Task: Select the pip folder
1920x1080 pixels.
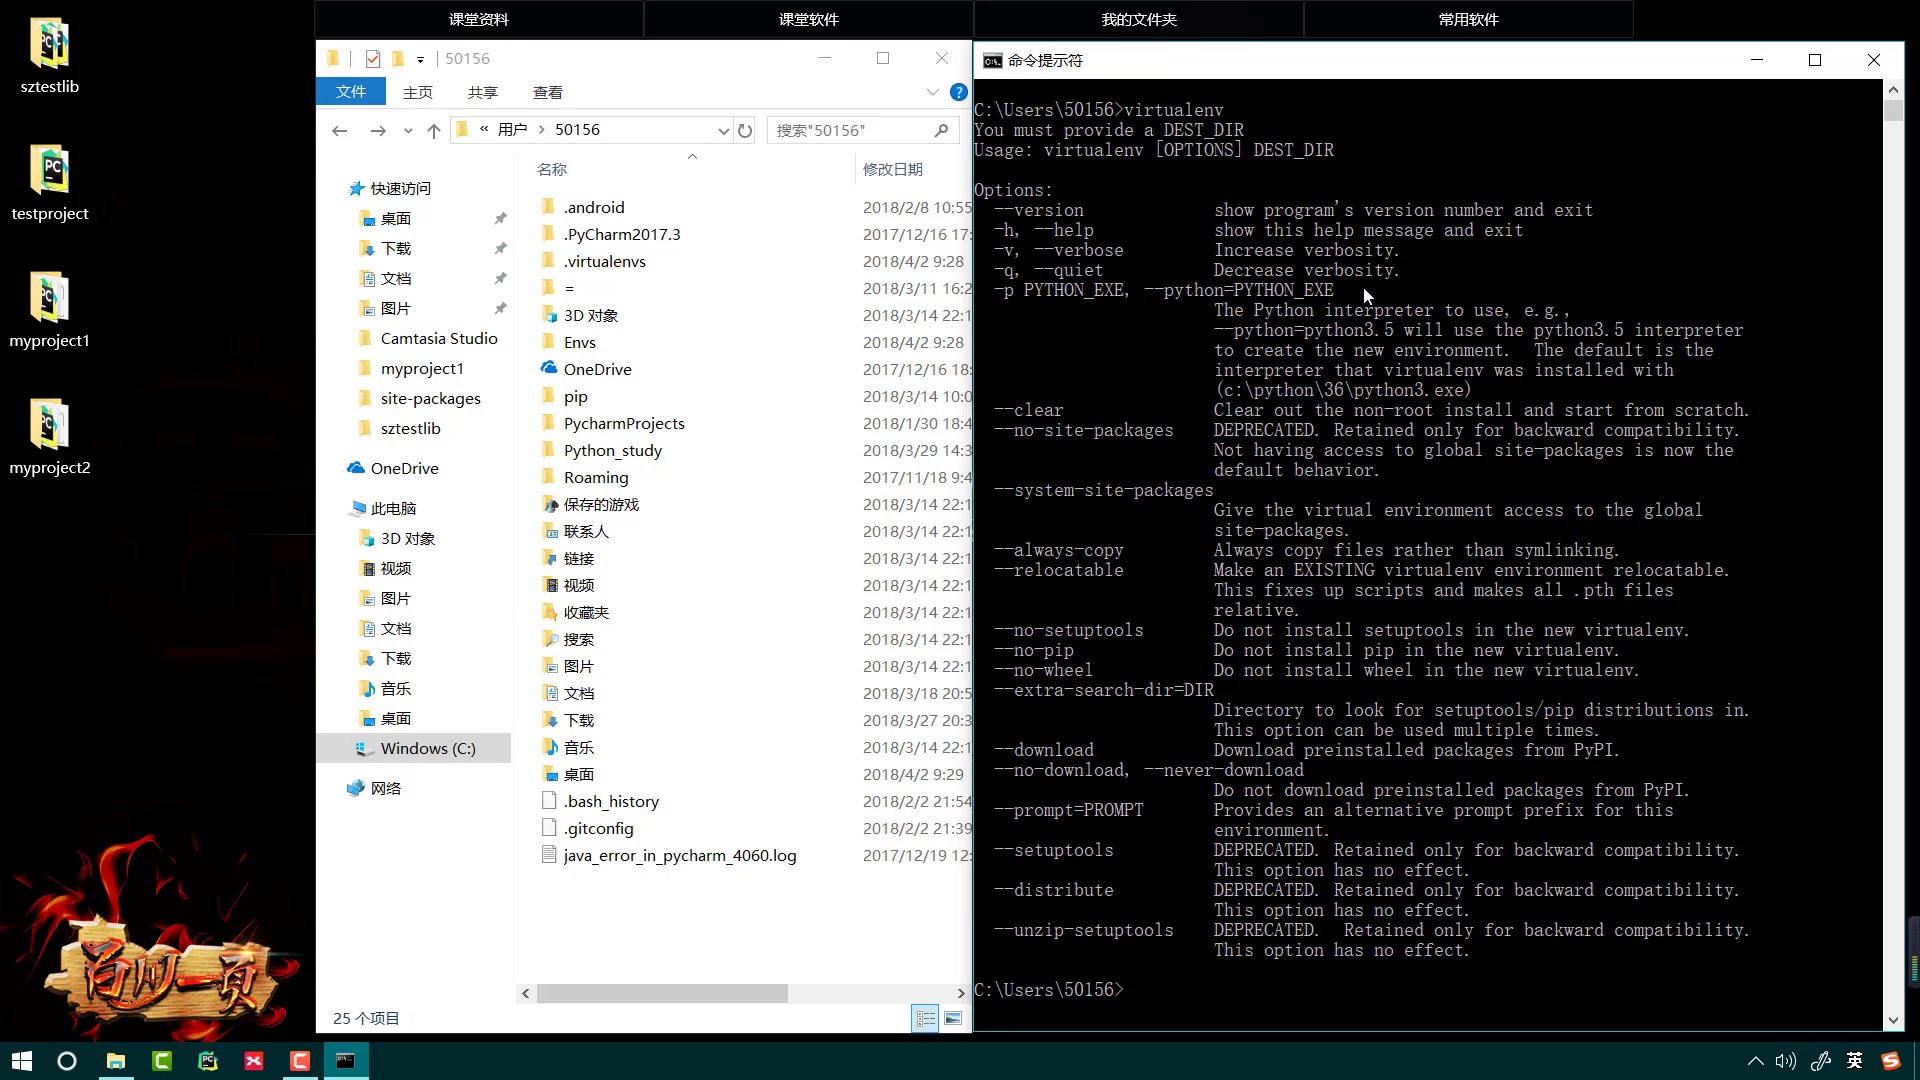Action: pyautogui.click(x=575, y=396)
